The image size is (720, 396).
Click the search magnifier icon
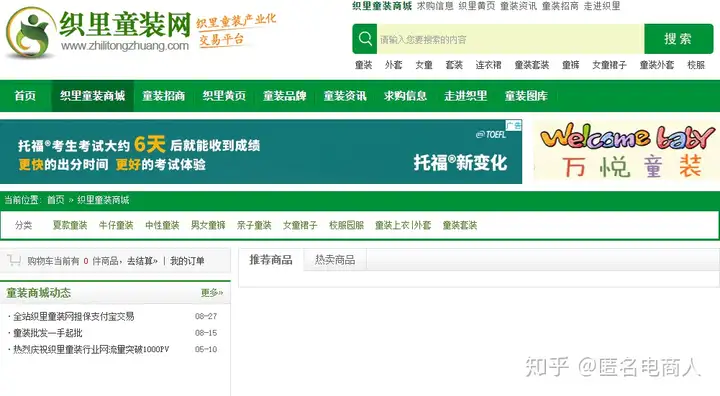pyautogui.click(x=365, y=39)
